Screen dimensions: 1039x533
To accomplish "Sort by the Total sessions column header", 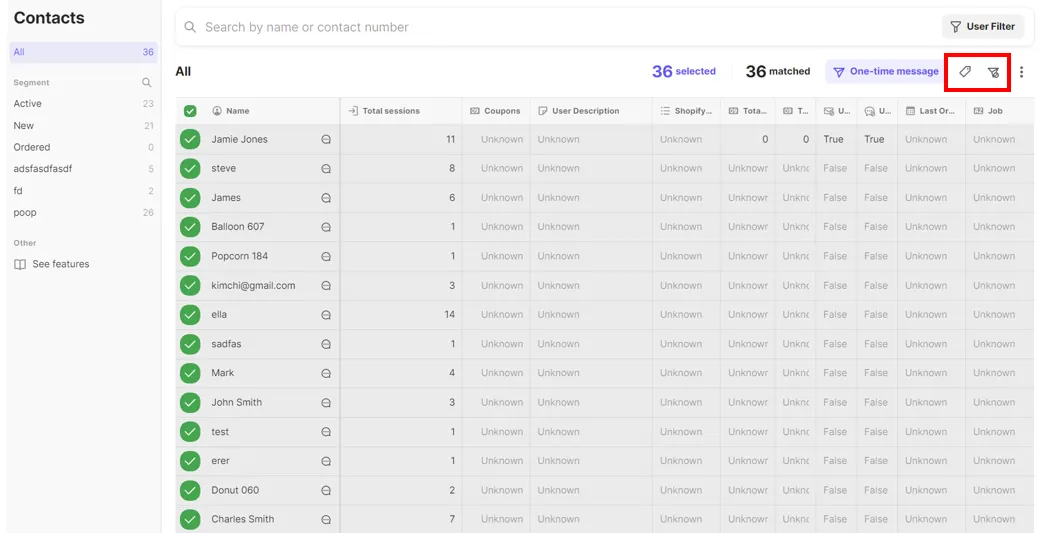I will (x=391, y=111).
